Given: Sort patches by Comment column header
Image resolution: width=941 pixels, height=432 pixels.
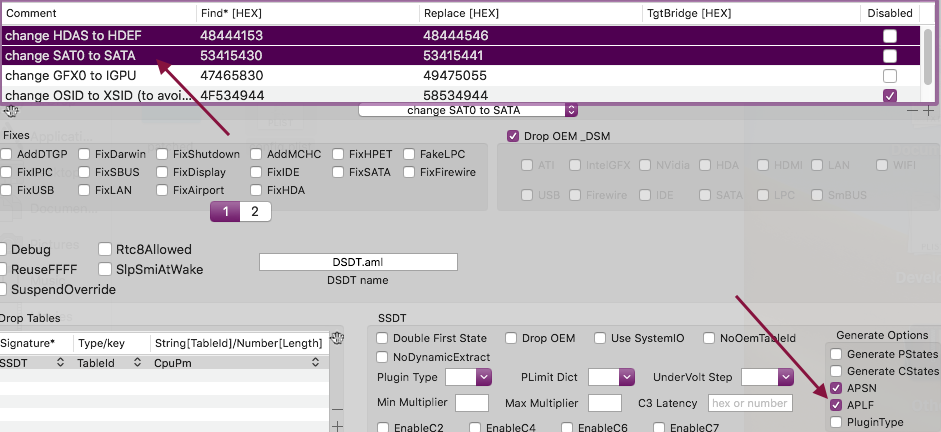Looking at the screenshot, I should (x=99, y=13).
